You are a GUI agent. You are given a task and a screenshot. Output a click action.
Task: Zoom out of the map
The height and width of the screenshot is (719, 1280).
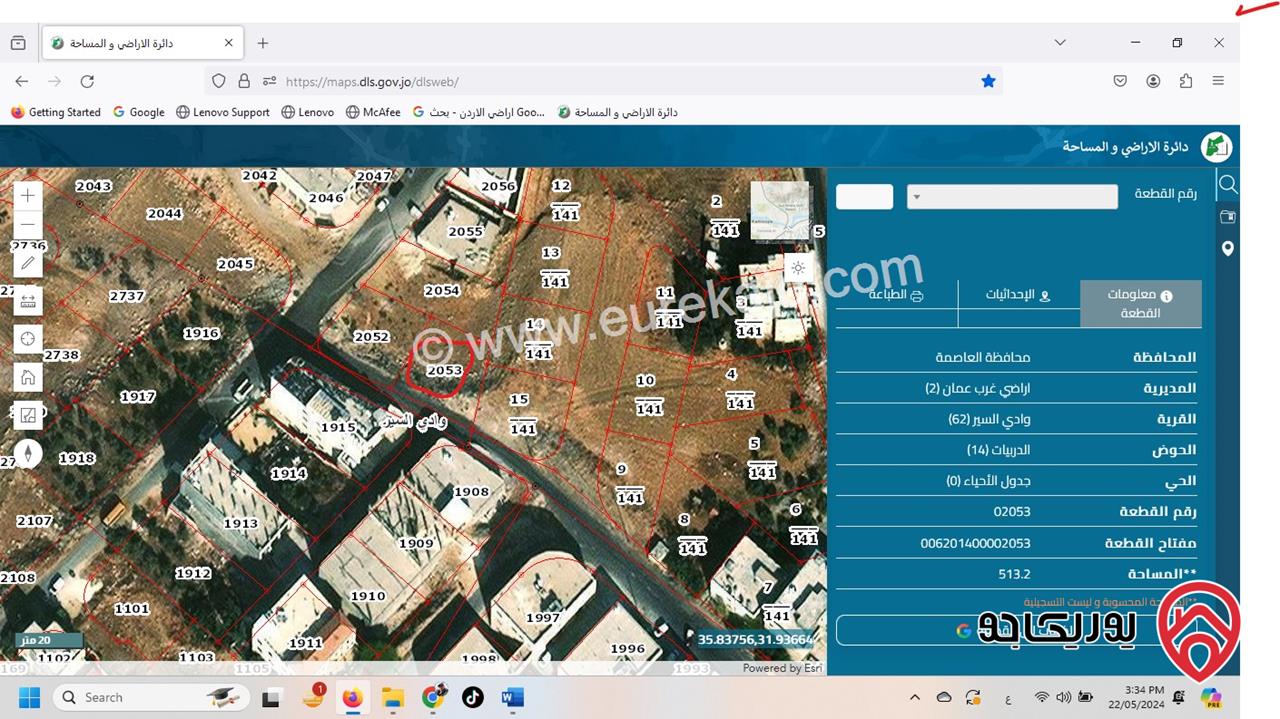[28, 226]
